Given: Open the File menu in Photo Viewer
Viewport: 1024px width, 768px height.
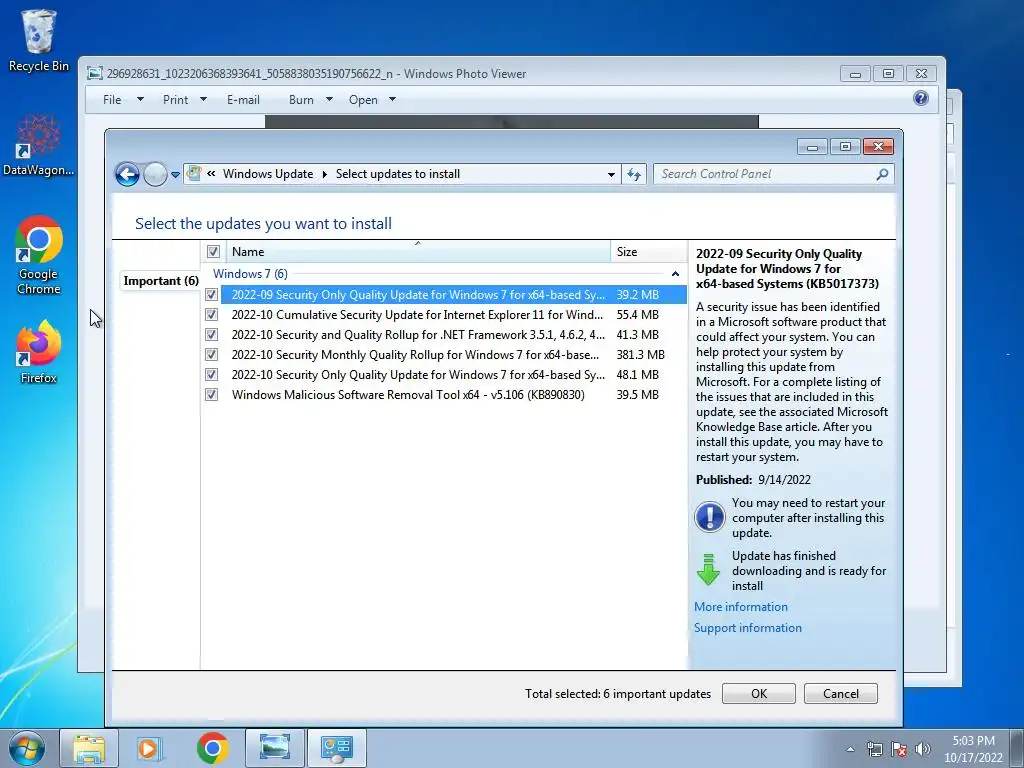Looking at the screenshot, I should pos(112,99).
